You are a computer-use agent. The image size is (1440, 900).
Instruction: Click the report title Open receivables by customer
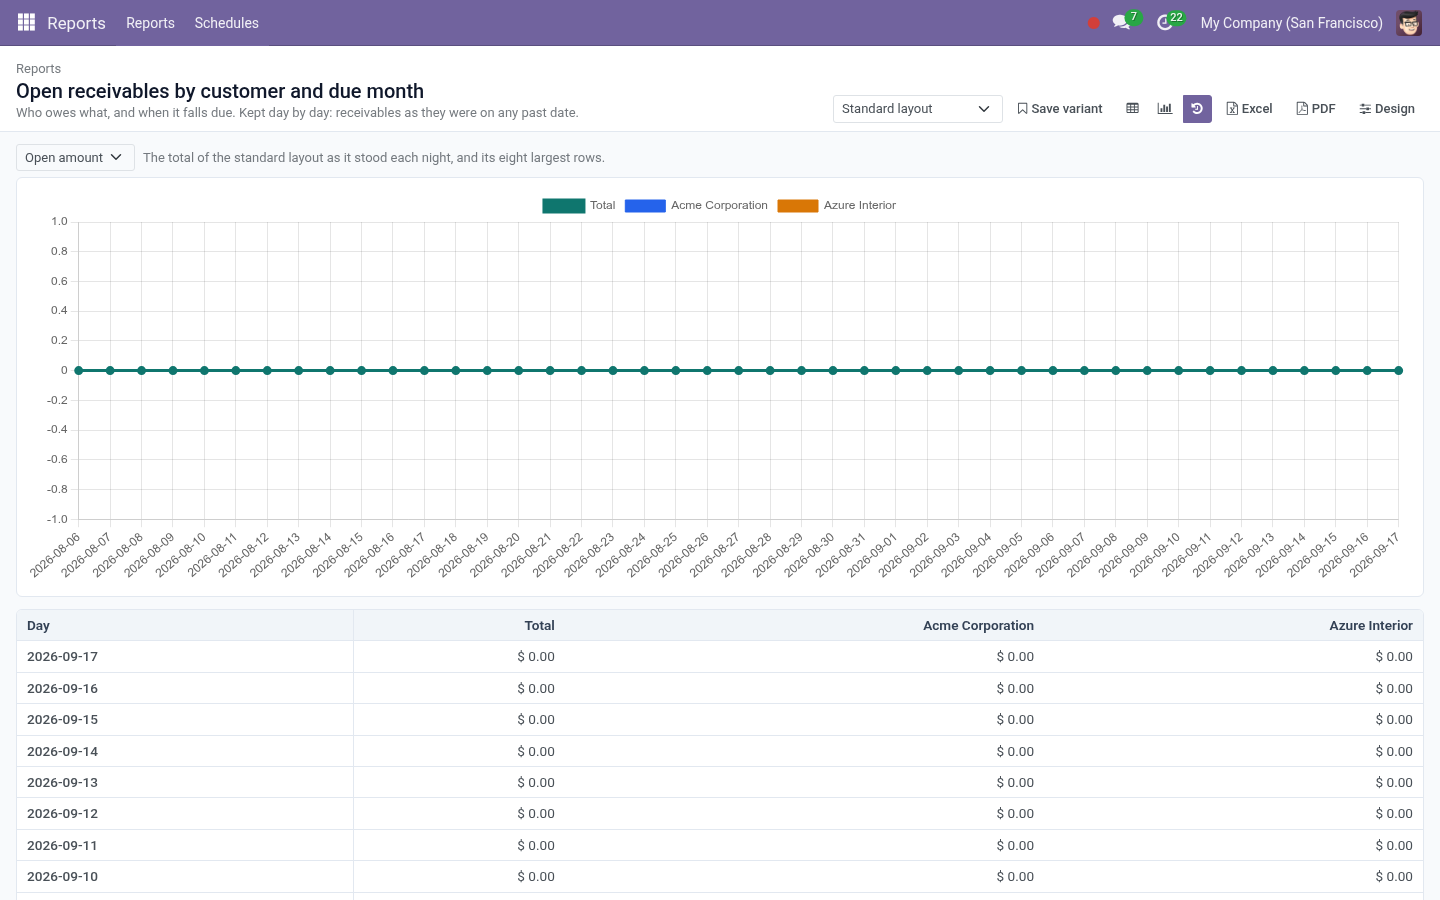220,91
